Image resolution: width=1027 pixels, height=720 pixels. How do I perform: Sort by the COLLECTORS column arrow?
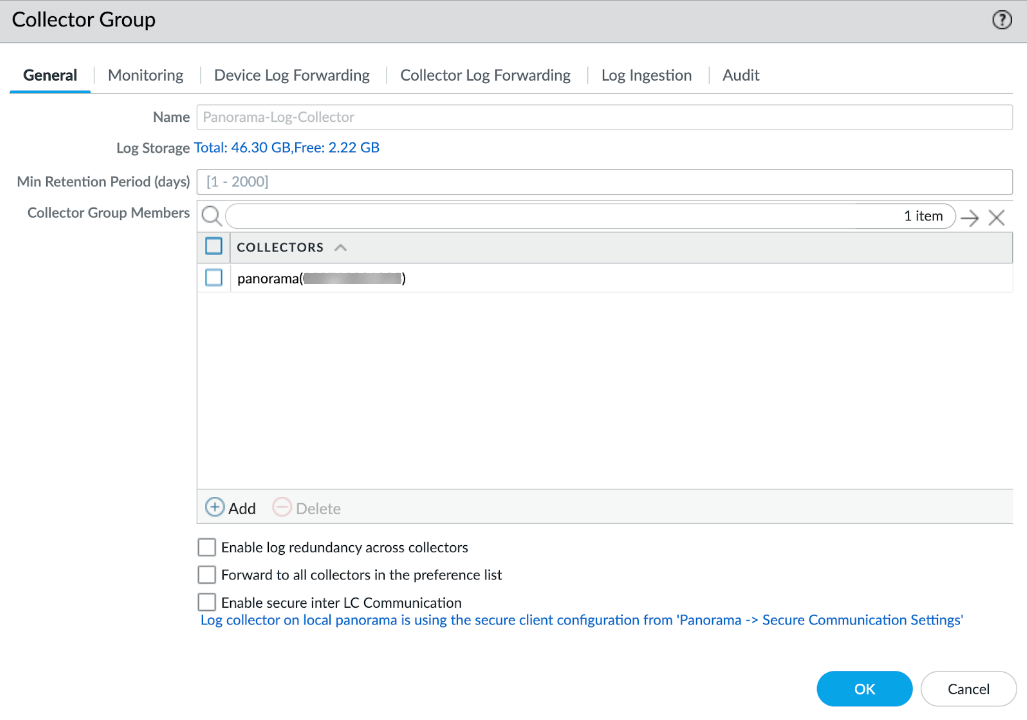coord(340,247)
